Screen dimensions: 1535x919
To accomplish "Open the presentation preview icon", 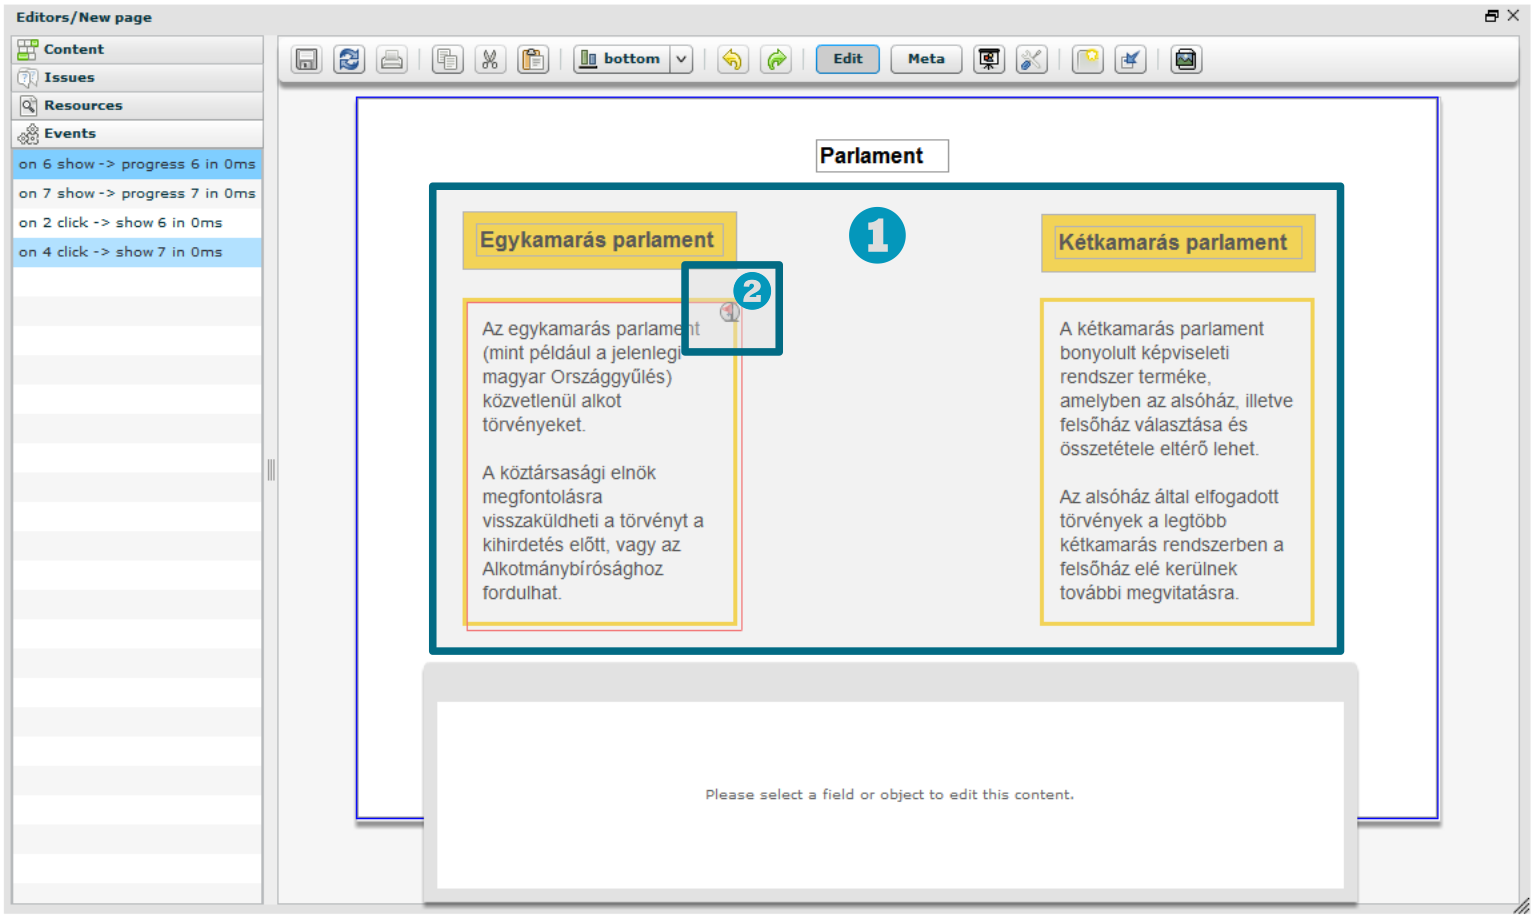I will (989, 60).
